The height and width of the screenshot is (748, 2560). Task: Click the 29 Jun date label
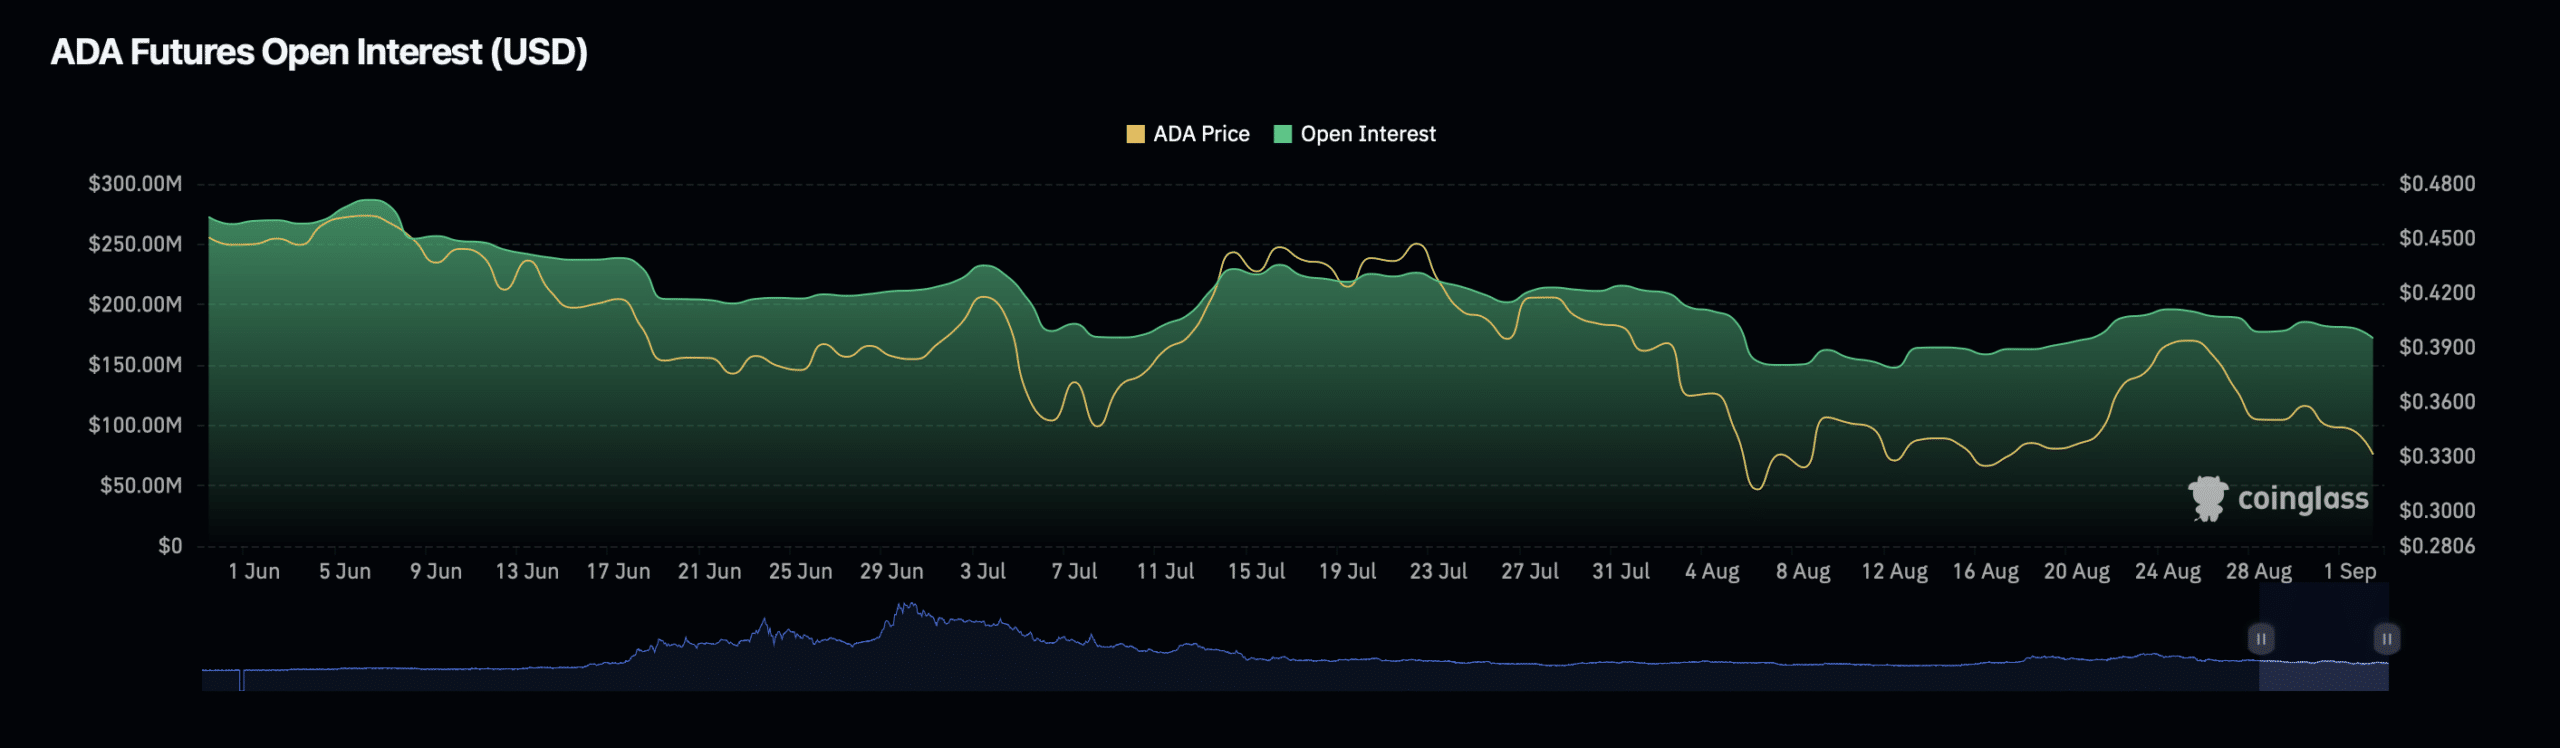point(891,571)
